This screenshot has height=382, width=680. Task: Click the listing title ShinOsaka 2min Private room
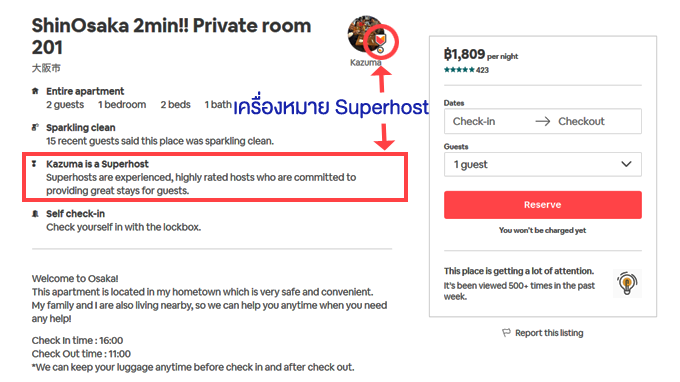coord(171,36)
